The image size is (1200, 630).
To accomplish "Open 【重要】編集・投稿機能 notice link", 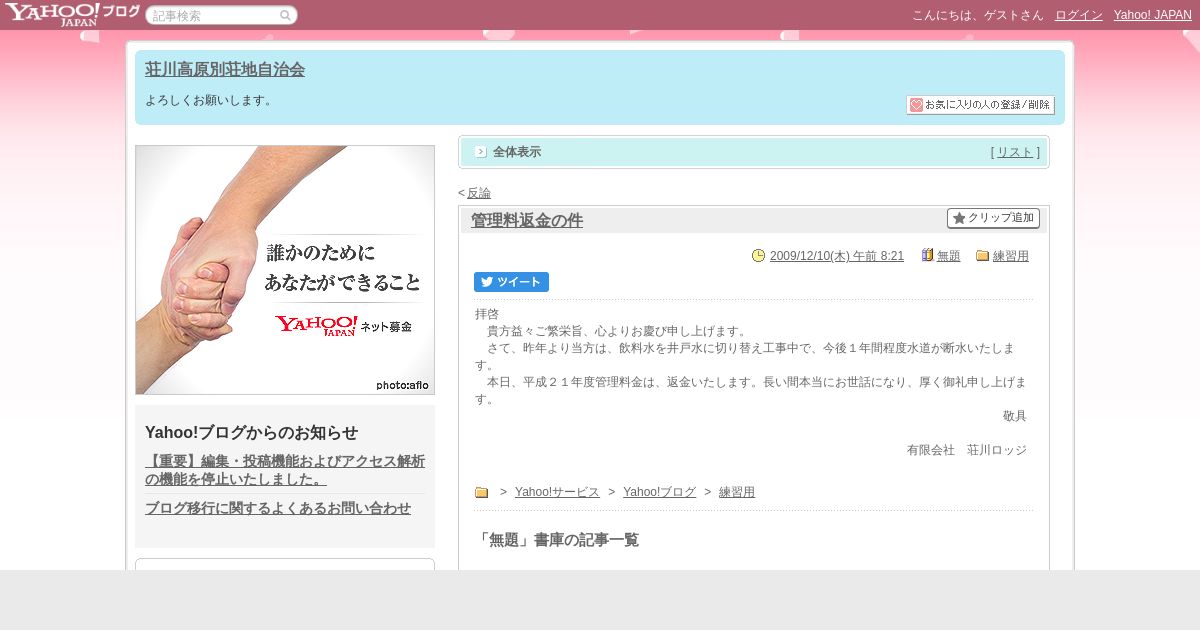I will [285, 470].
